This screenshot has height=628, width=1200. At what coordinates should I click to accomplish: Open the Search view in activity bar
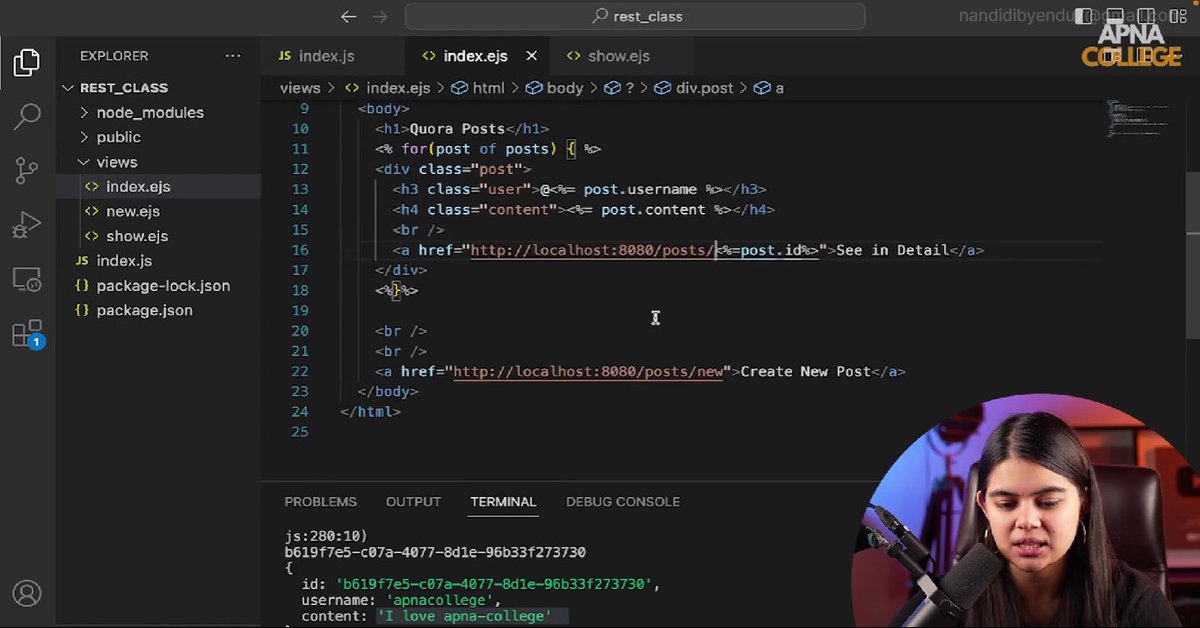click(x=27, y=117)
